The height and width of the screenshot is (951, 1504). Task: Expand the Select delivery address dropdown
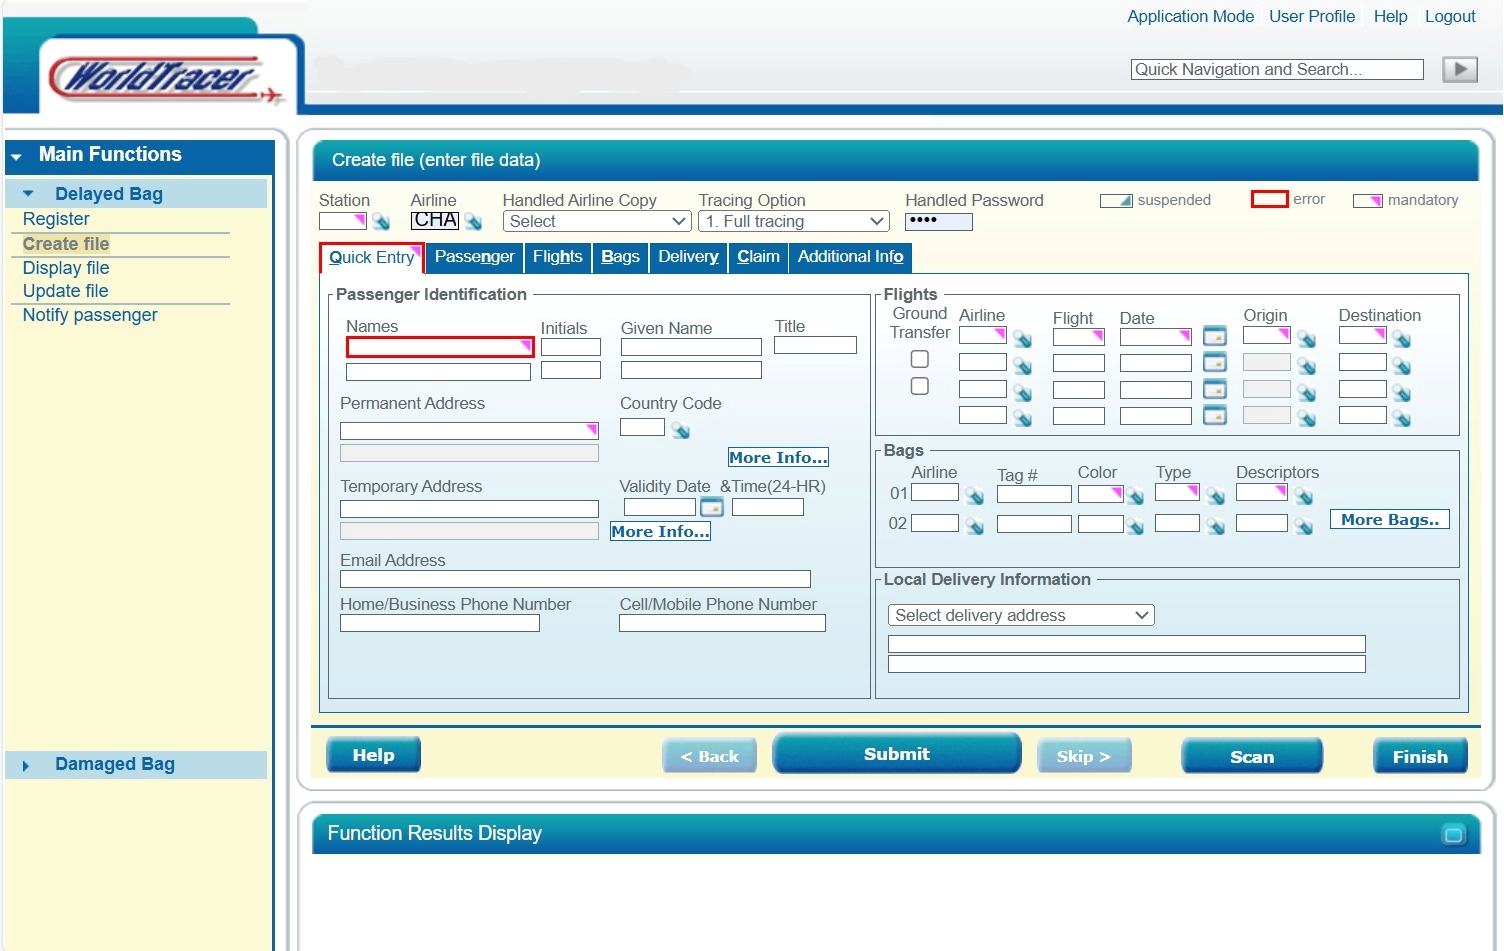click(x=1020, y=615)
